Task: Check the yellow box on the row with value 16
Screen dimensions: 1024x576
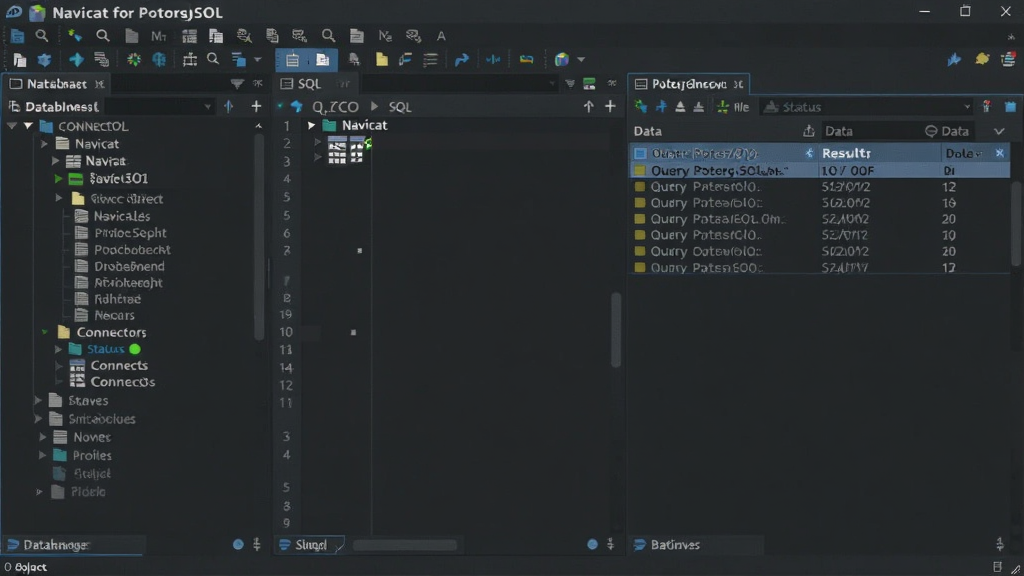Action: pos(640,203)
